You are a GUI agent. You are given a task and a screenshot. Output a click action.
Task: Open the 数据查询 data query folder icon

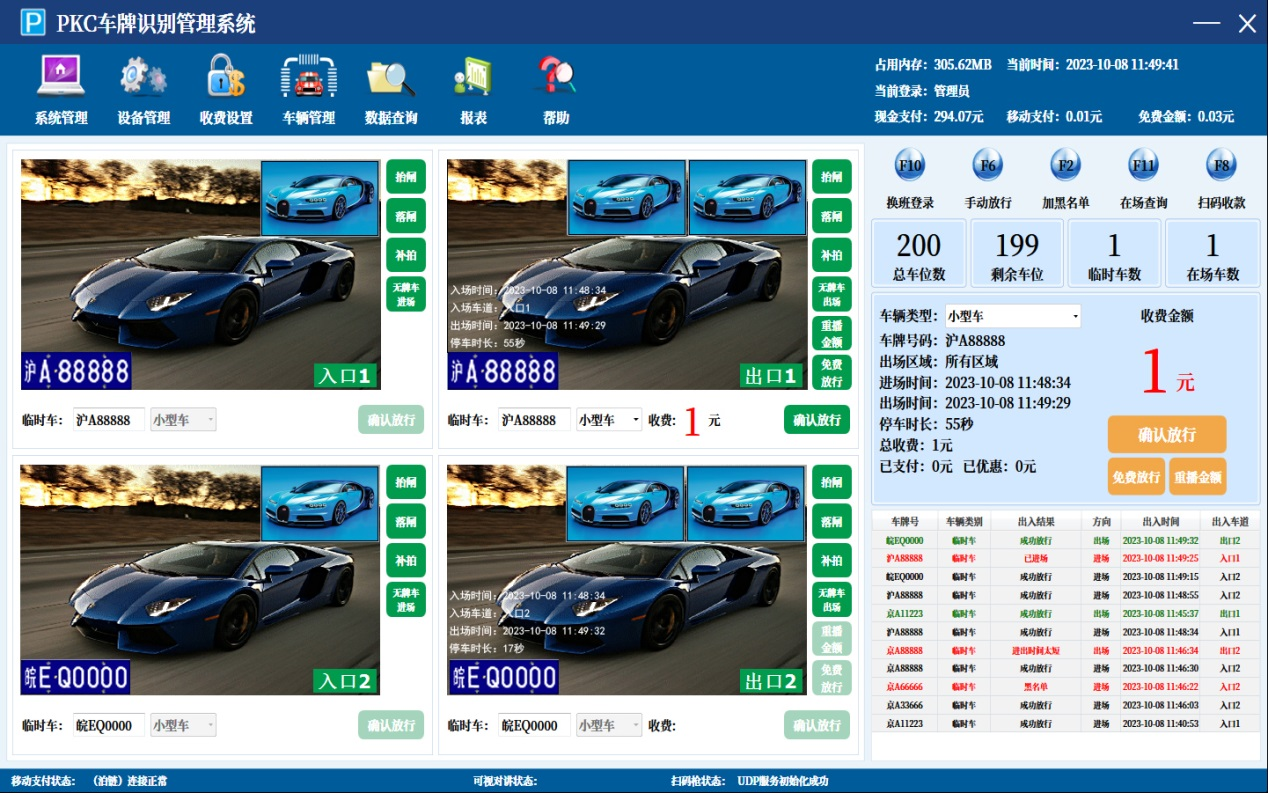(390, 78)
